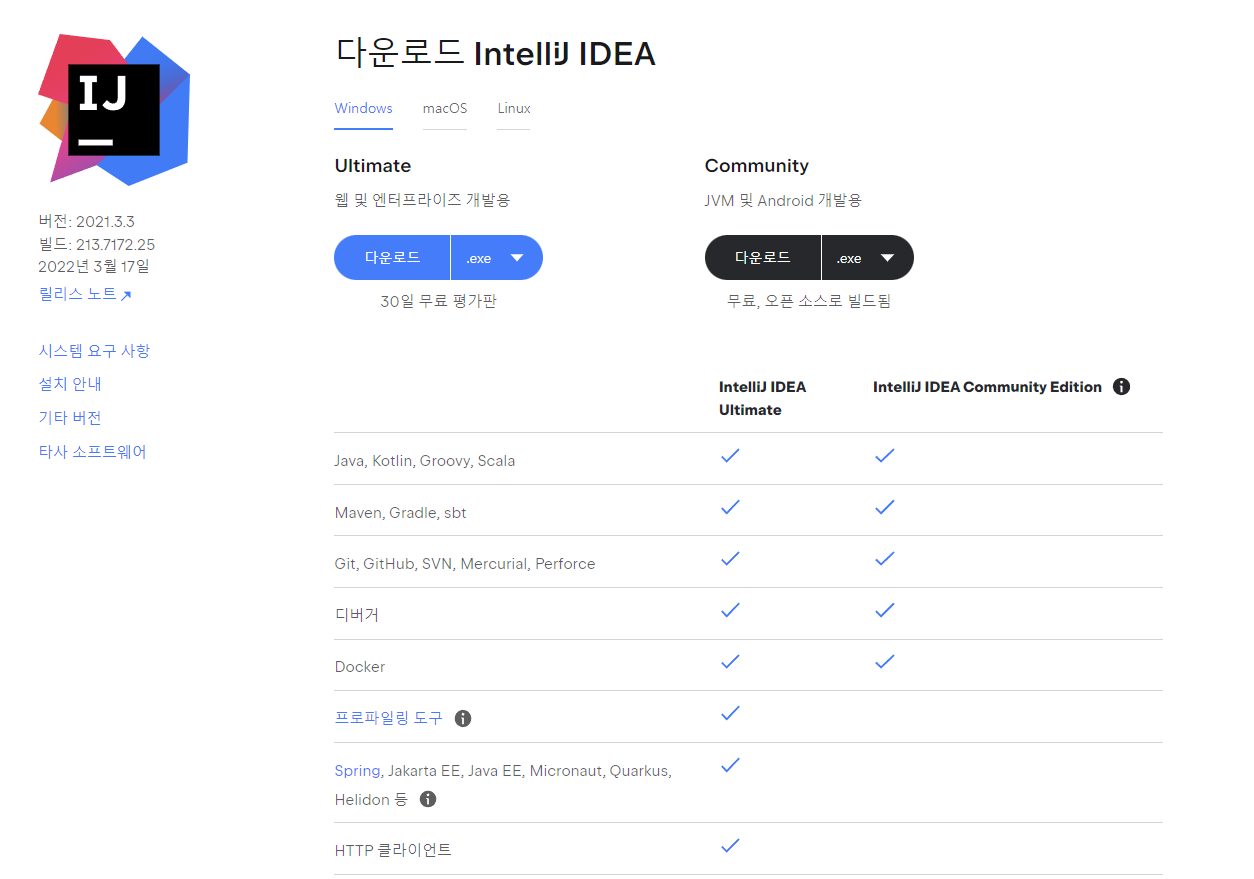Click Community checkmark in Maven, Gradle row
Screen dimensions: 1254x879
click(x=884, y=507)
